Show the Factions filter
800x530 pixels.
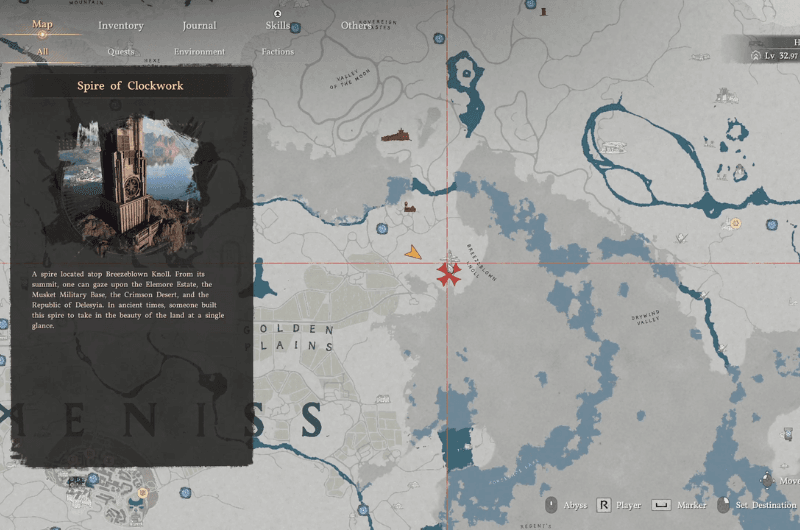pyautogui.click(x=277, y=51)
